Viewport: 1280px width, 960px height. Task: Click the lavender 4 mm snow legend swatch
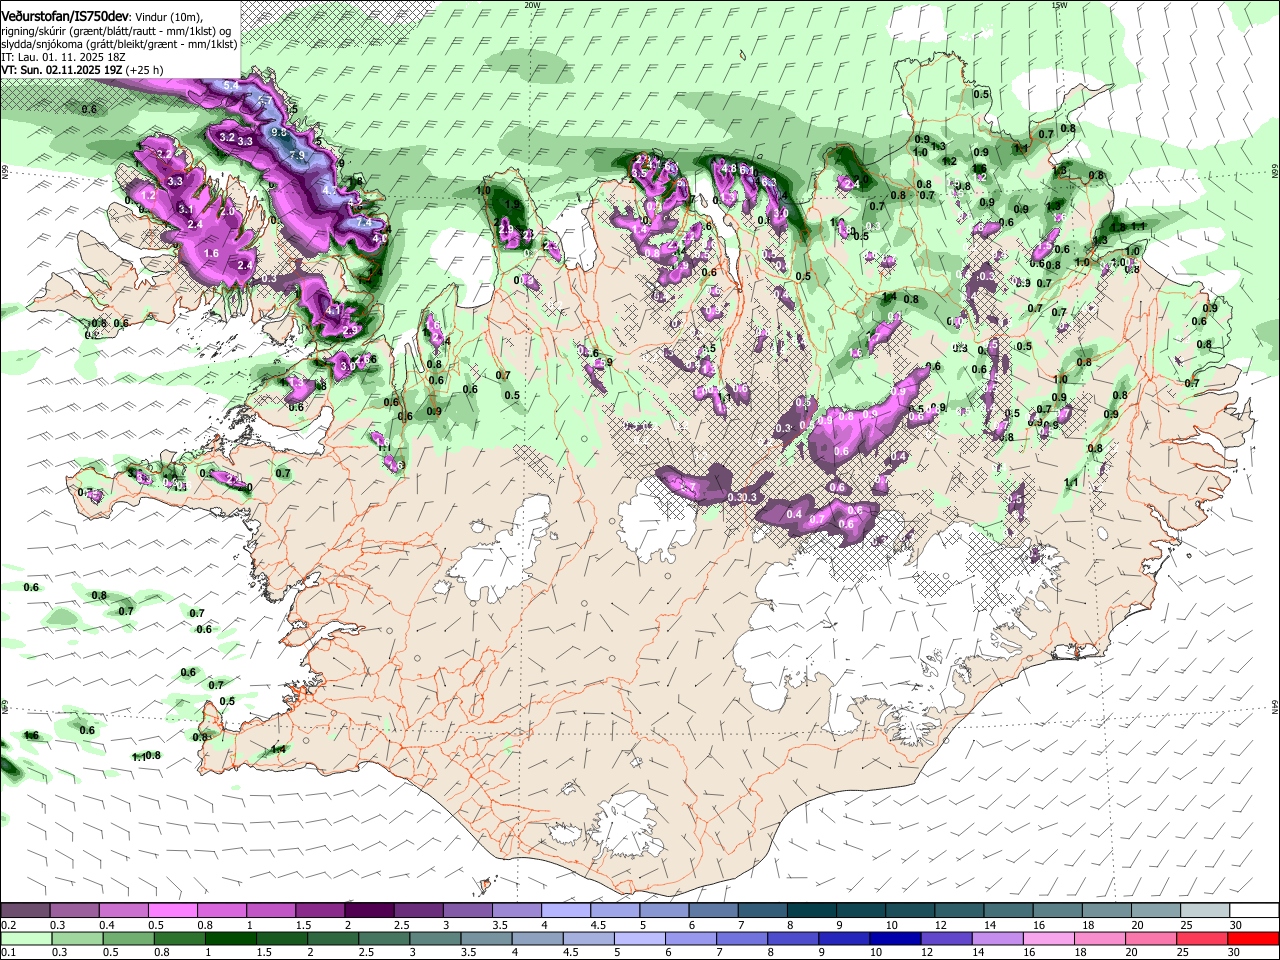tap(566, 910)
